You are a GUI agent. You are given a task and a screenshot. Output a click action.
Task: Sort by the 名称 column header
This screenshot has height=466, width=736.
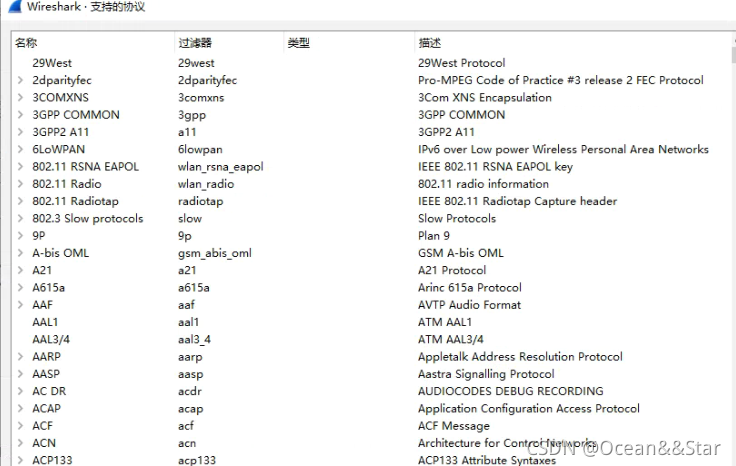[x=26, y=43]
